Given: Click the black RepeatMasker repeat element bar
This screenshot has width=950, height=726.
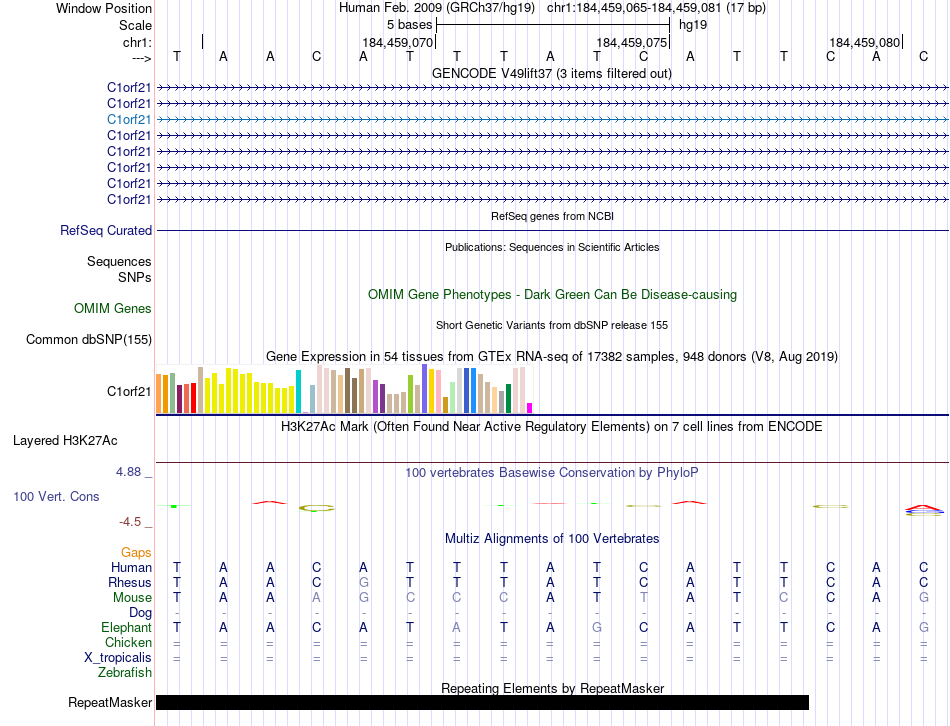Looking at the screenshot, I should click(x=482, y=702).
